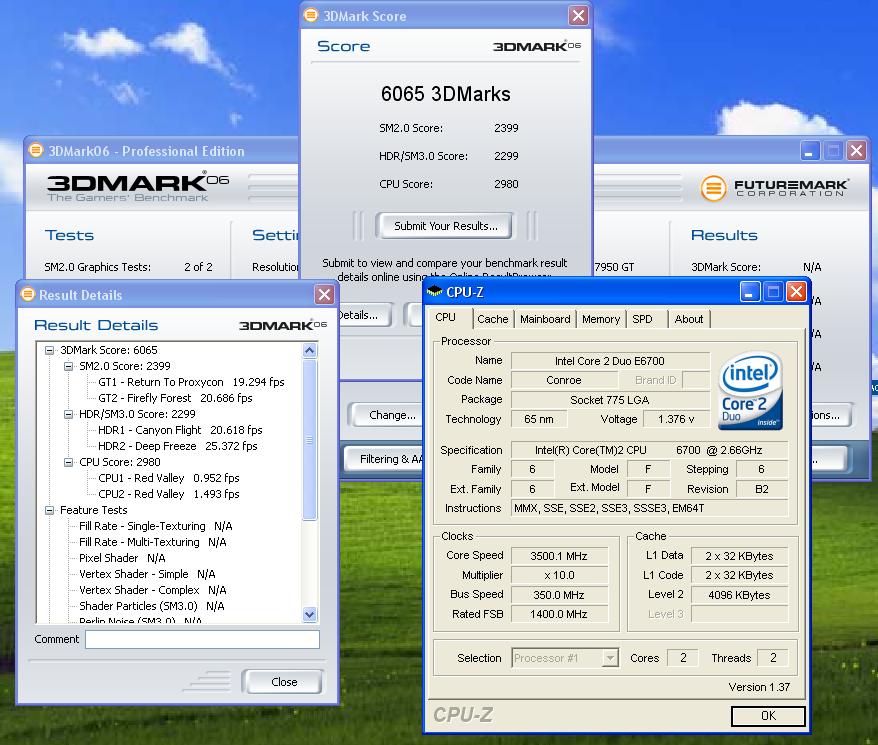Screen dimensions: 878x745
Task: Click the Conroe code name value
Action: pyautogui.click(x=564, y=380)
